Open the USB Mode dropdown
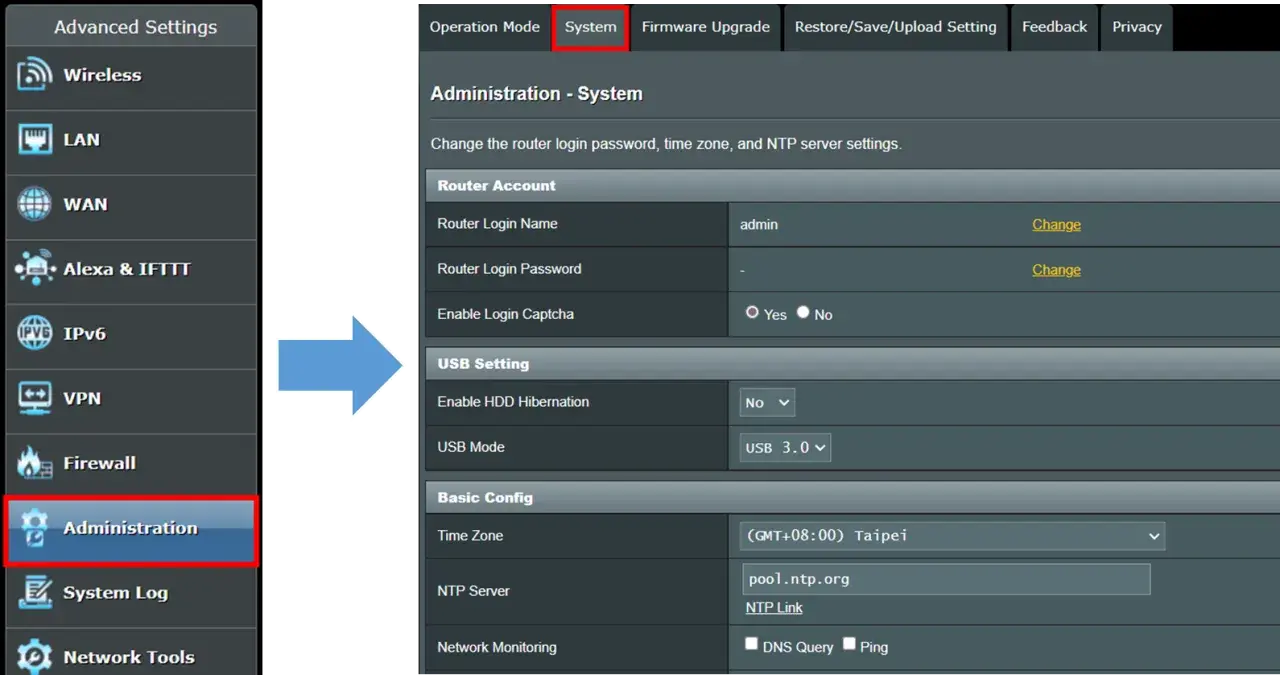 coord(785,448)
